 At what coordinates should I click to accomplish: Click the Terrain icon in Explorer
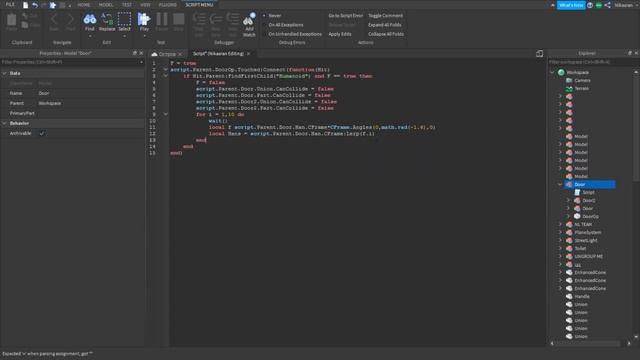click(569, 88)
